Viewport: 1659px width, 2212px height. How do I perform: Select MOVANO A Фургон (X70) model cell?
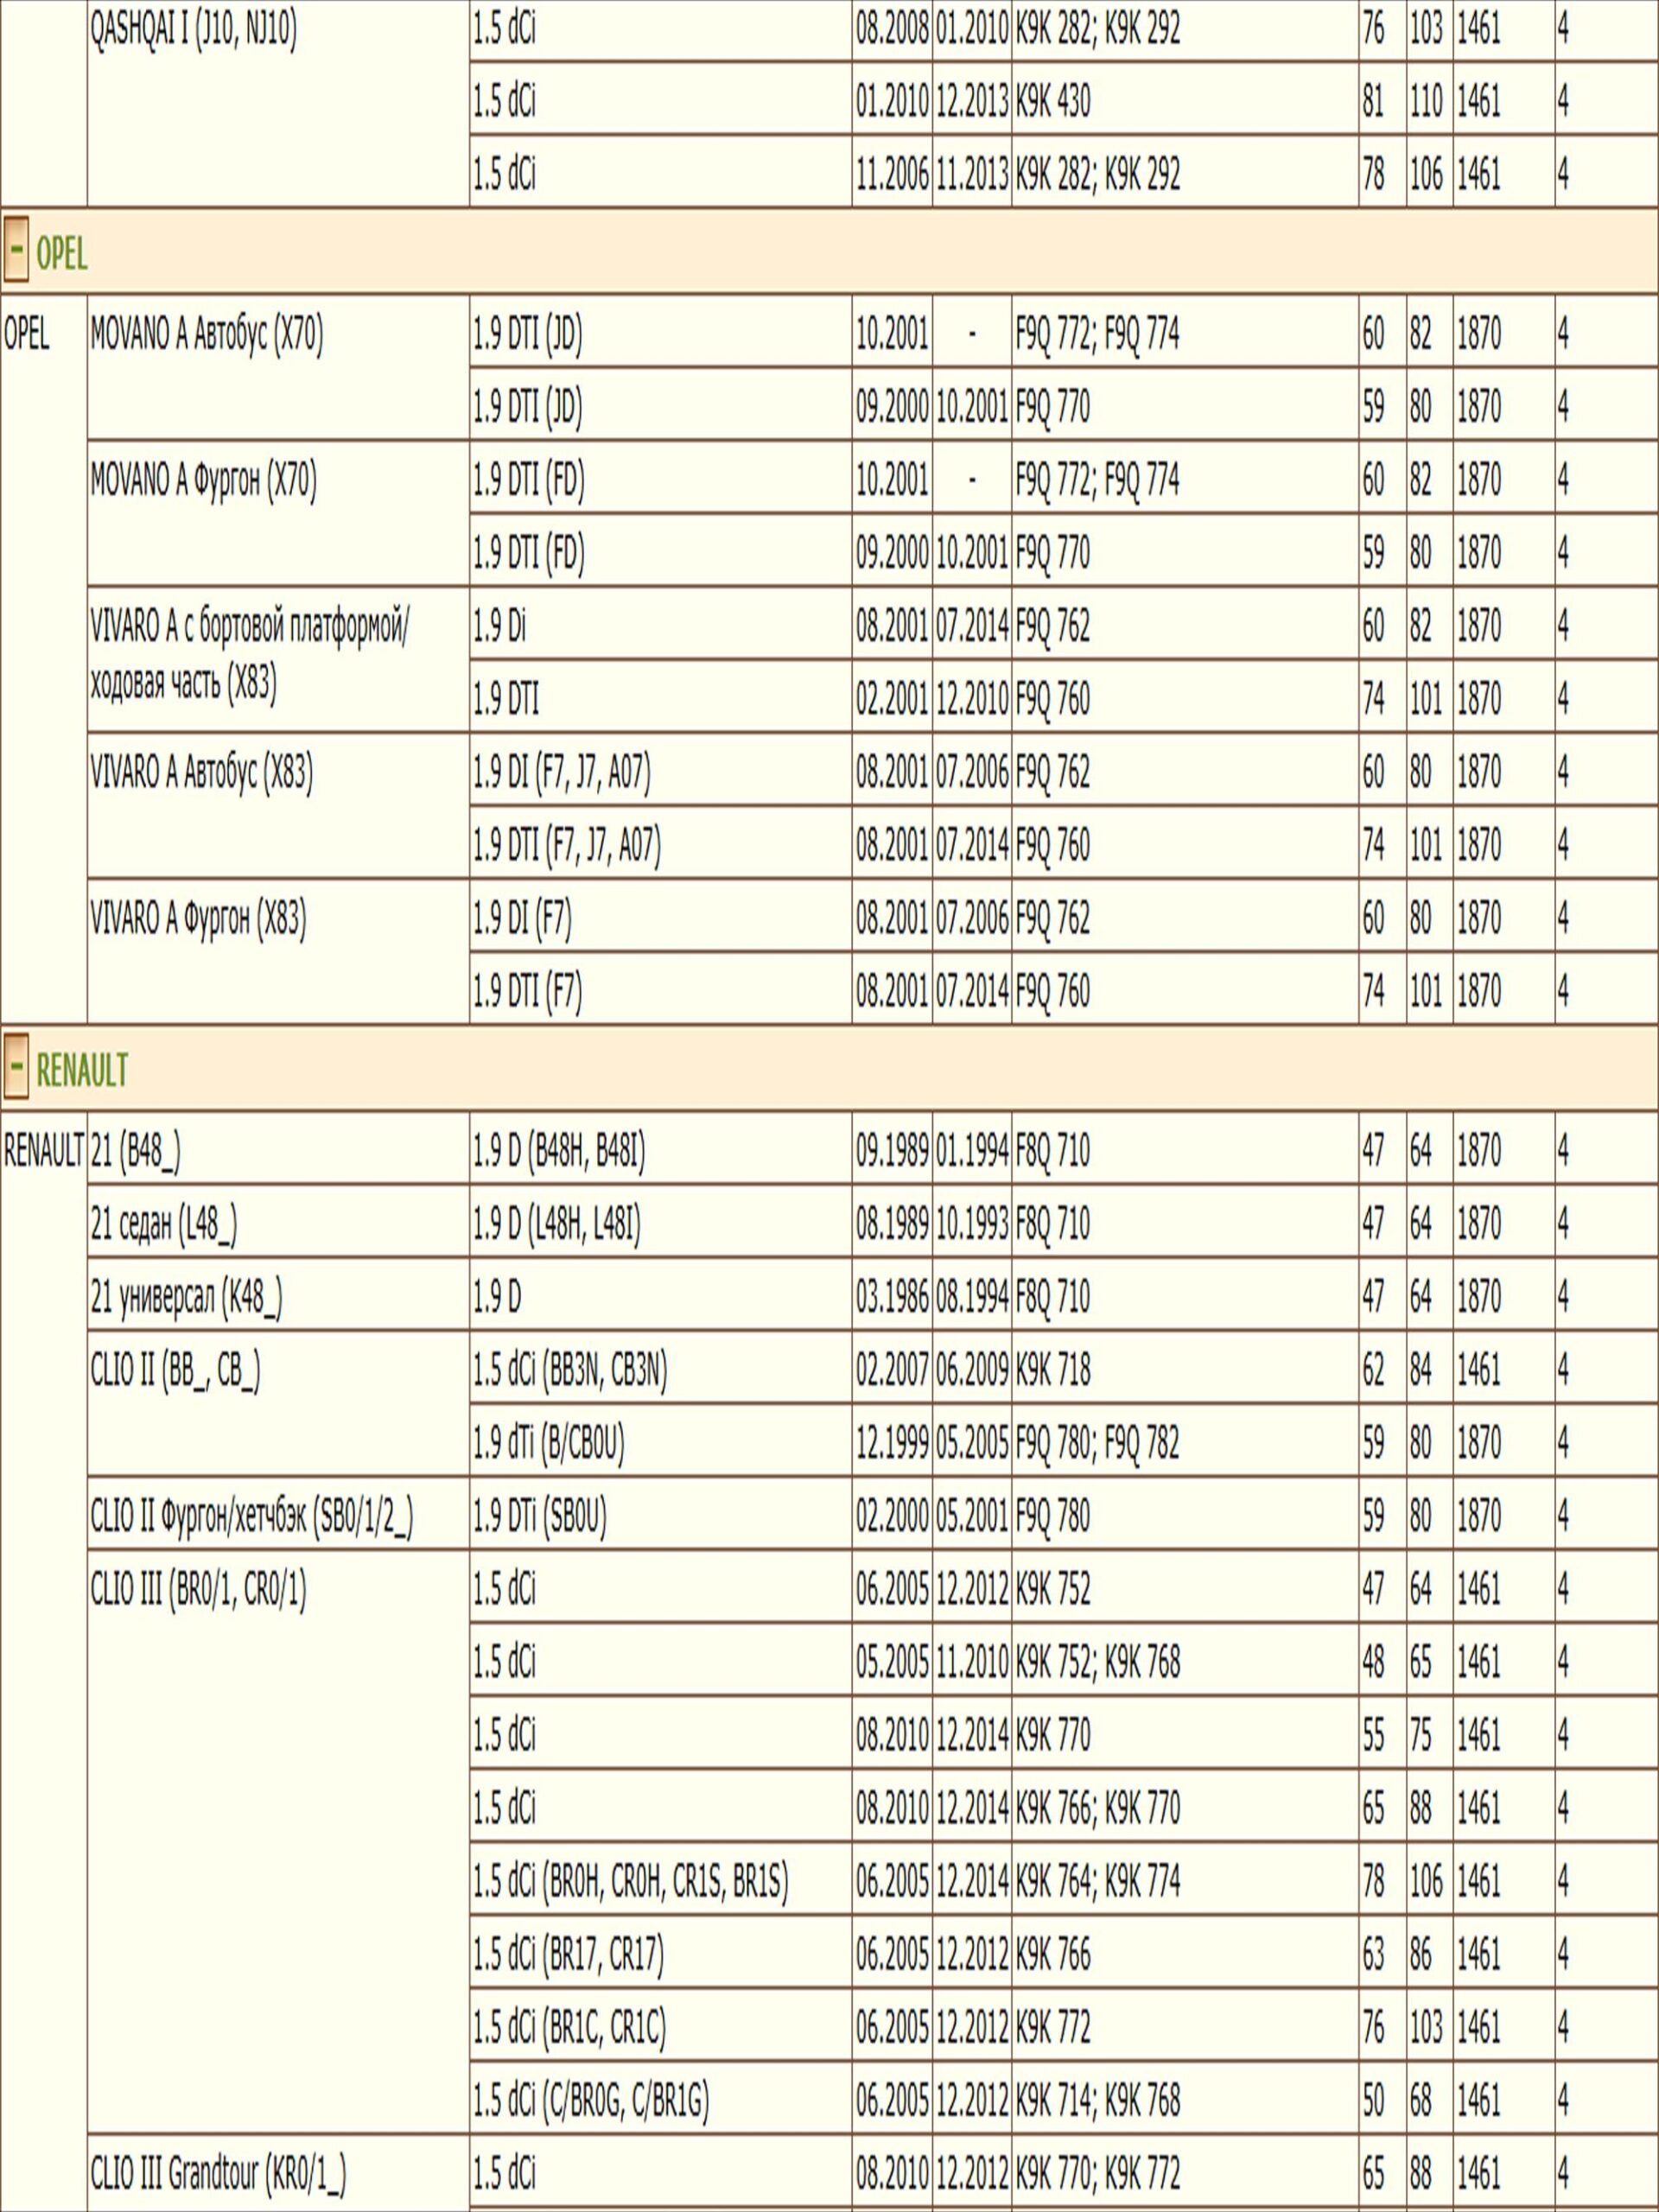(203, 481)
